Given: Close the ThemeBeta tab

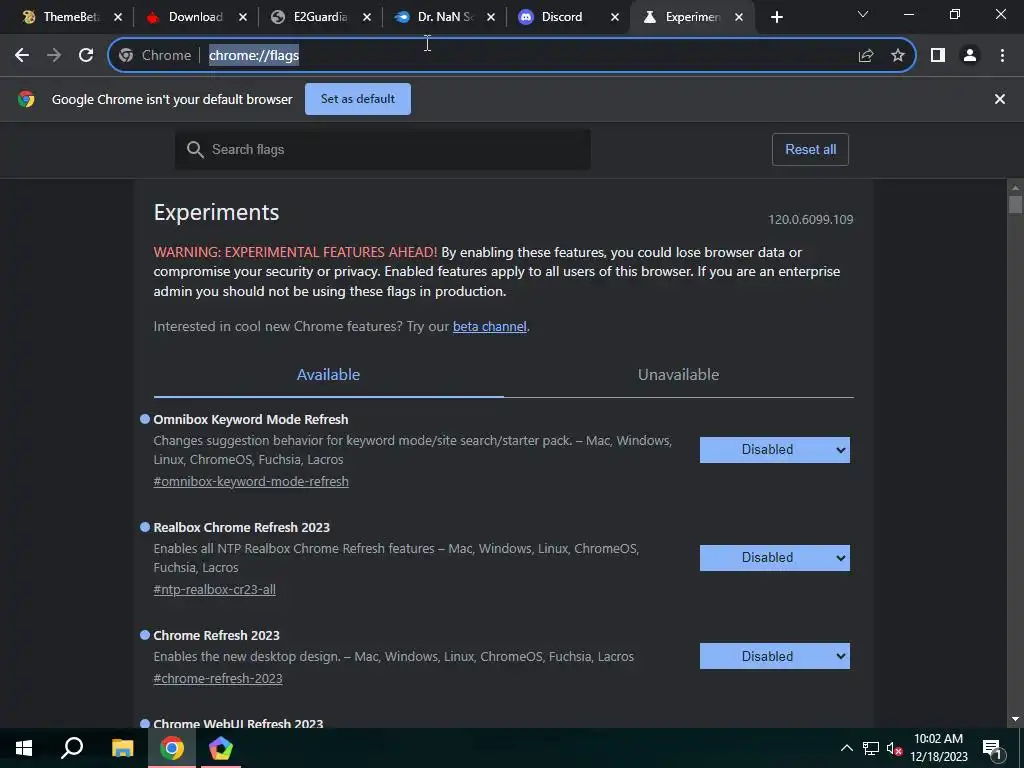Looking at the screenshot, I should coord(118,18).
